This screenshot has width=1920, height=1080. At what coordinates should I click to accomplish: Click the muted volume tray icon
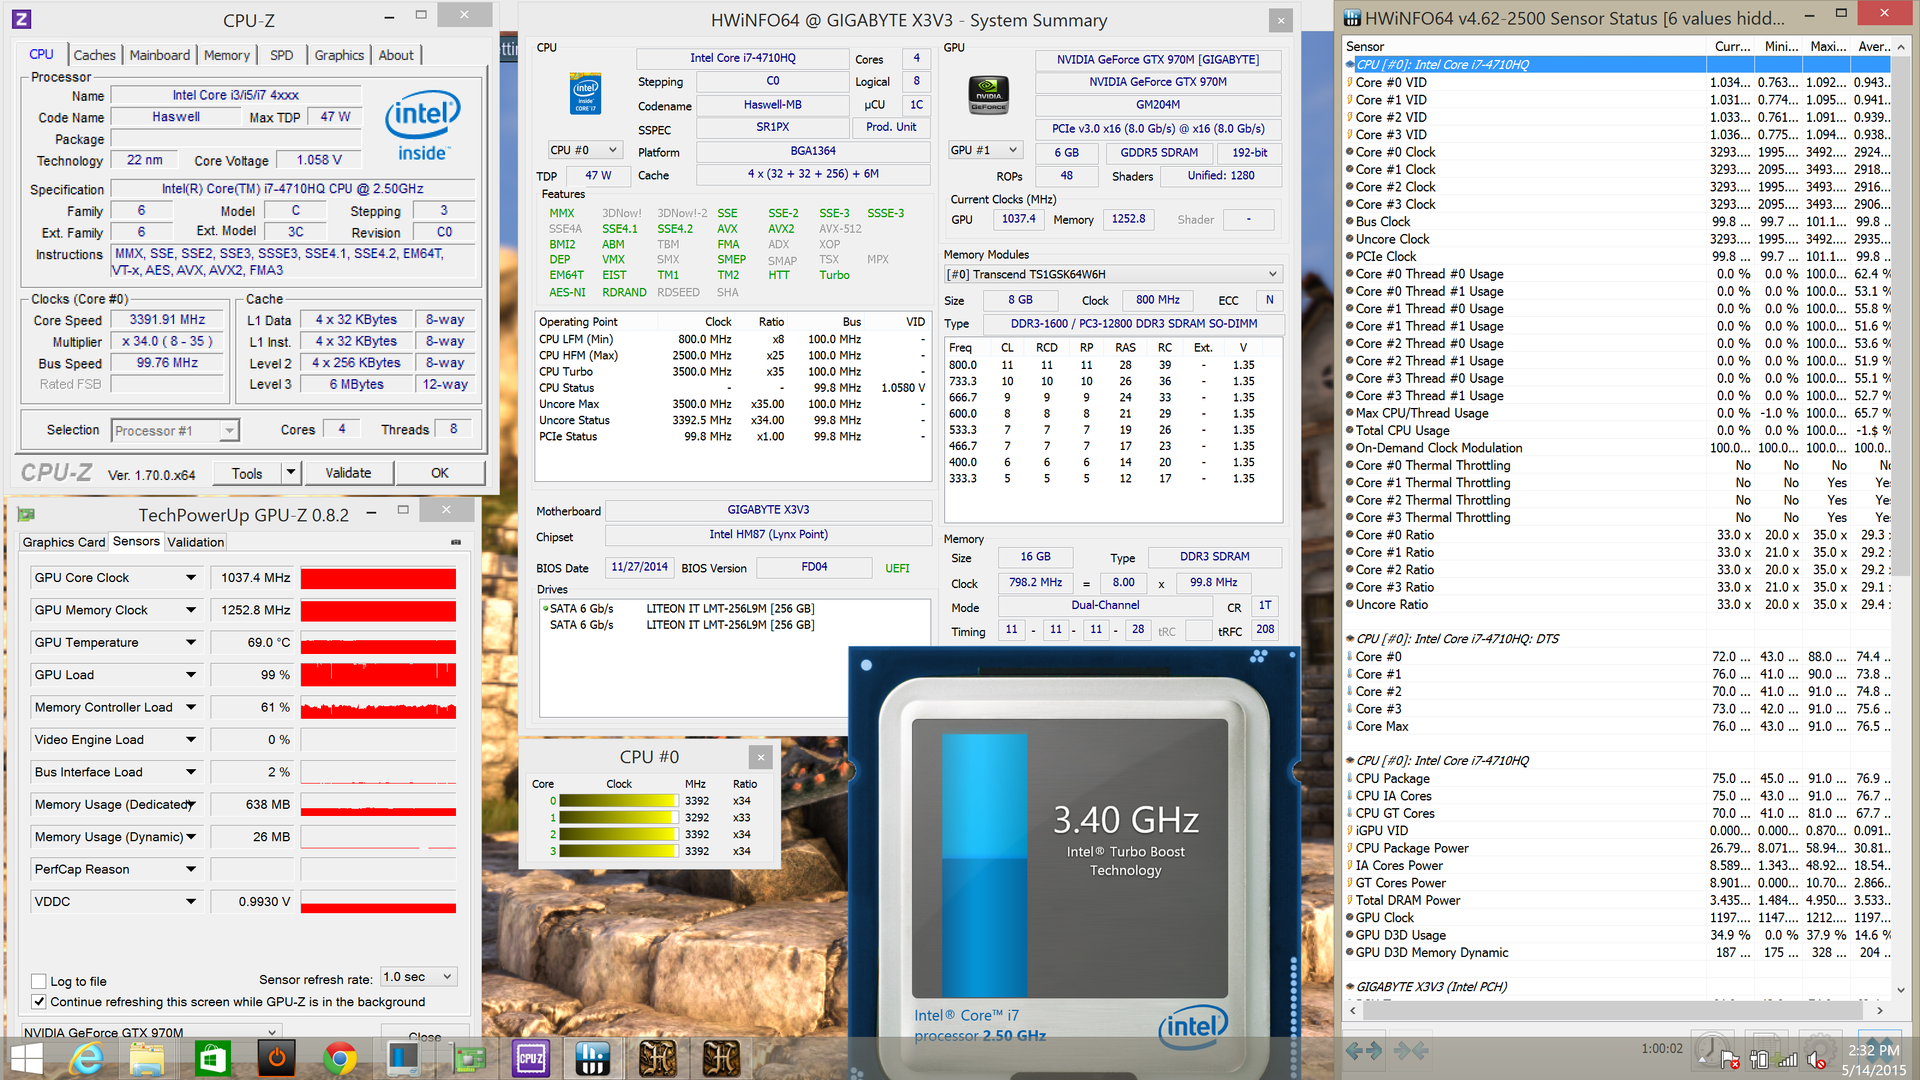(x=1817, y=1059)
